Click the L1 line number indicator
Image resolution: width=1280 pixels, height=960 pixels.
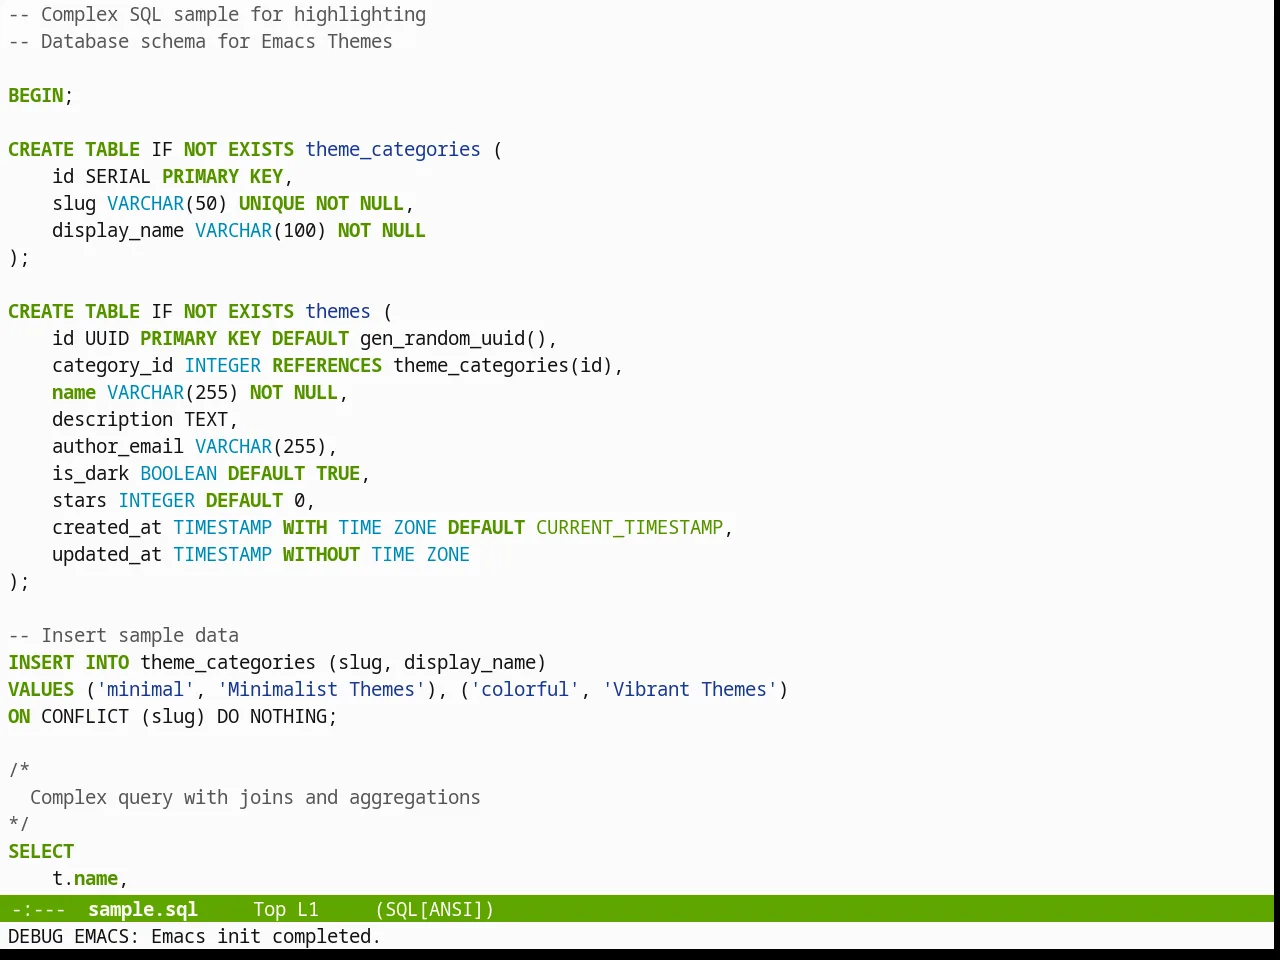click(307, 909)
